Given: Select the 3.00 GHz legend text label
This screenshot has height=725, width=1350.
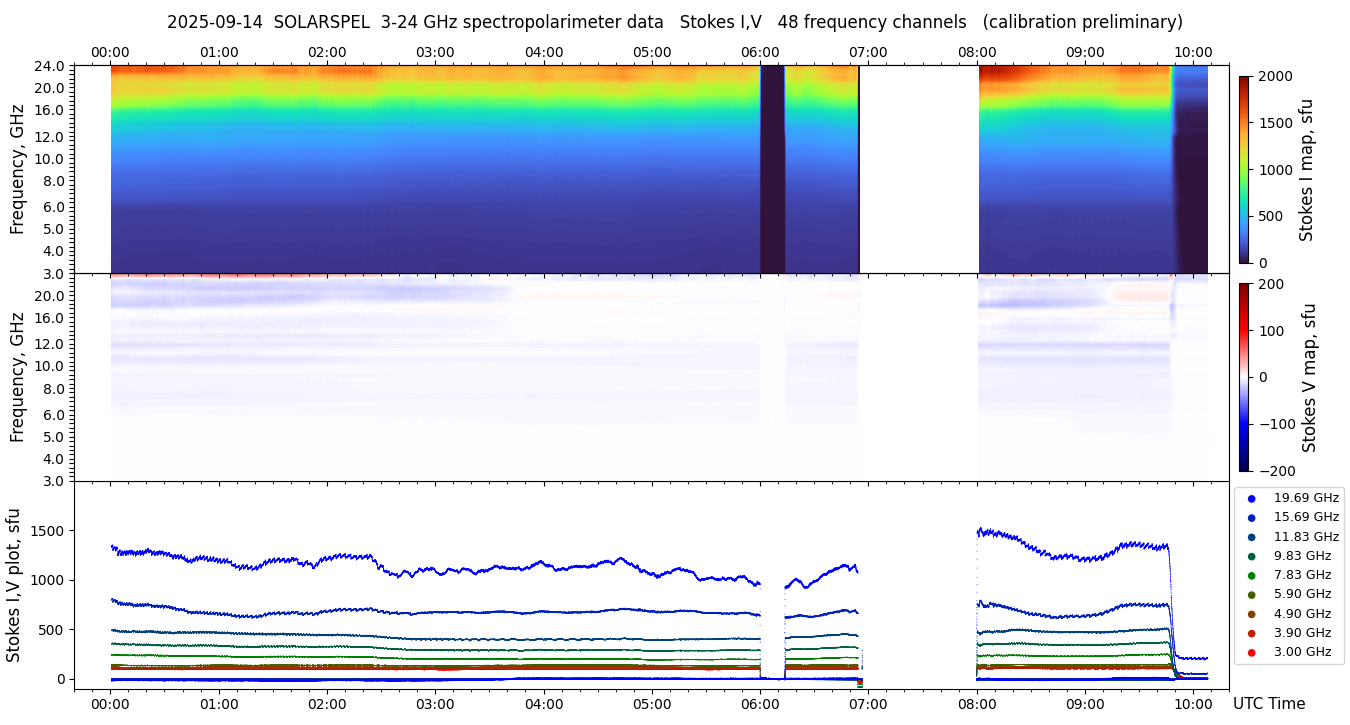Looking at the screenshot, I should coord(1302,652).
